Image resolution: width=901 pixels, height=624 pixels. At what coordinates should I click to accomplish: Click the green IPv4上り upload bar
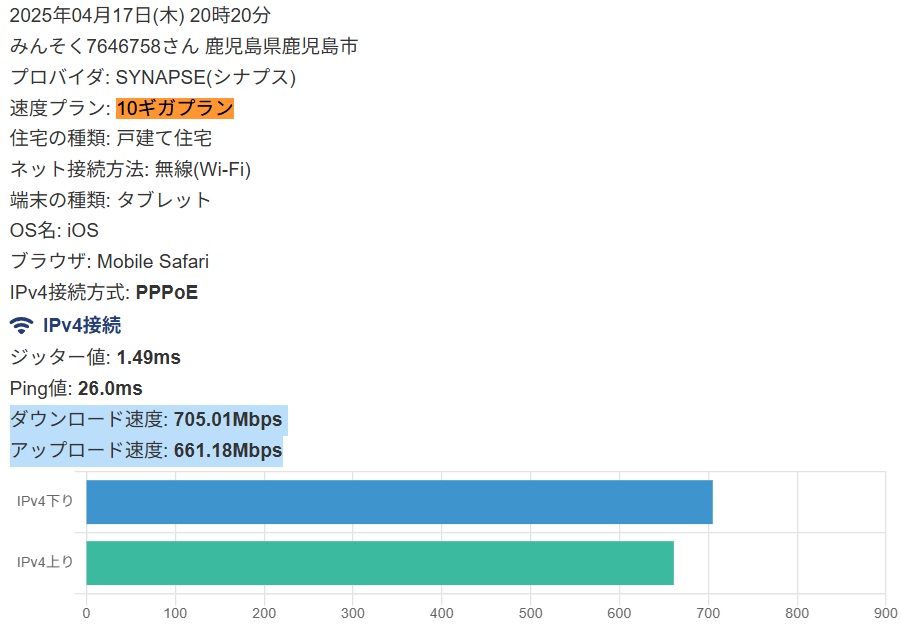click(x=380, y=563)
